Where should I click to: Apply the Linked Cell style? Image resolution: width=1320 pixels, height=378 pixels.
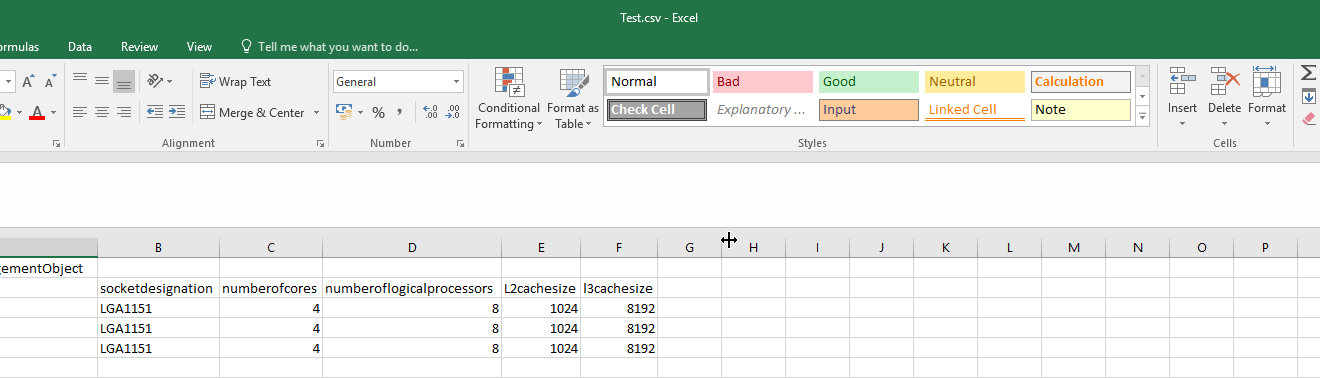(975, 110)
